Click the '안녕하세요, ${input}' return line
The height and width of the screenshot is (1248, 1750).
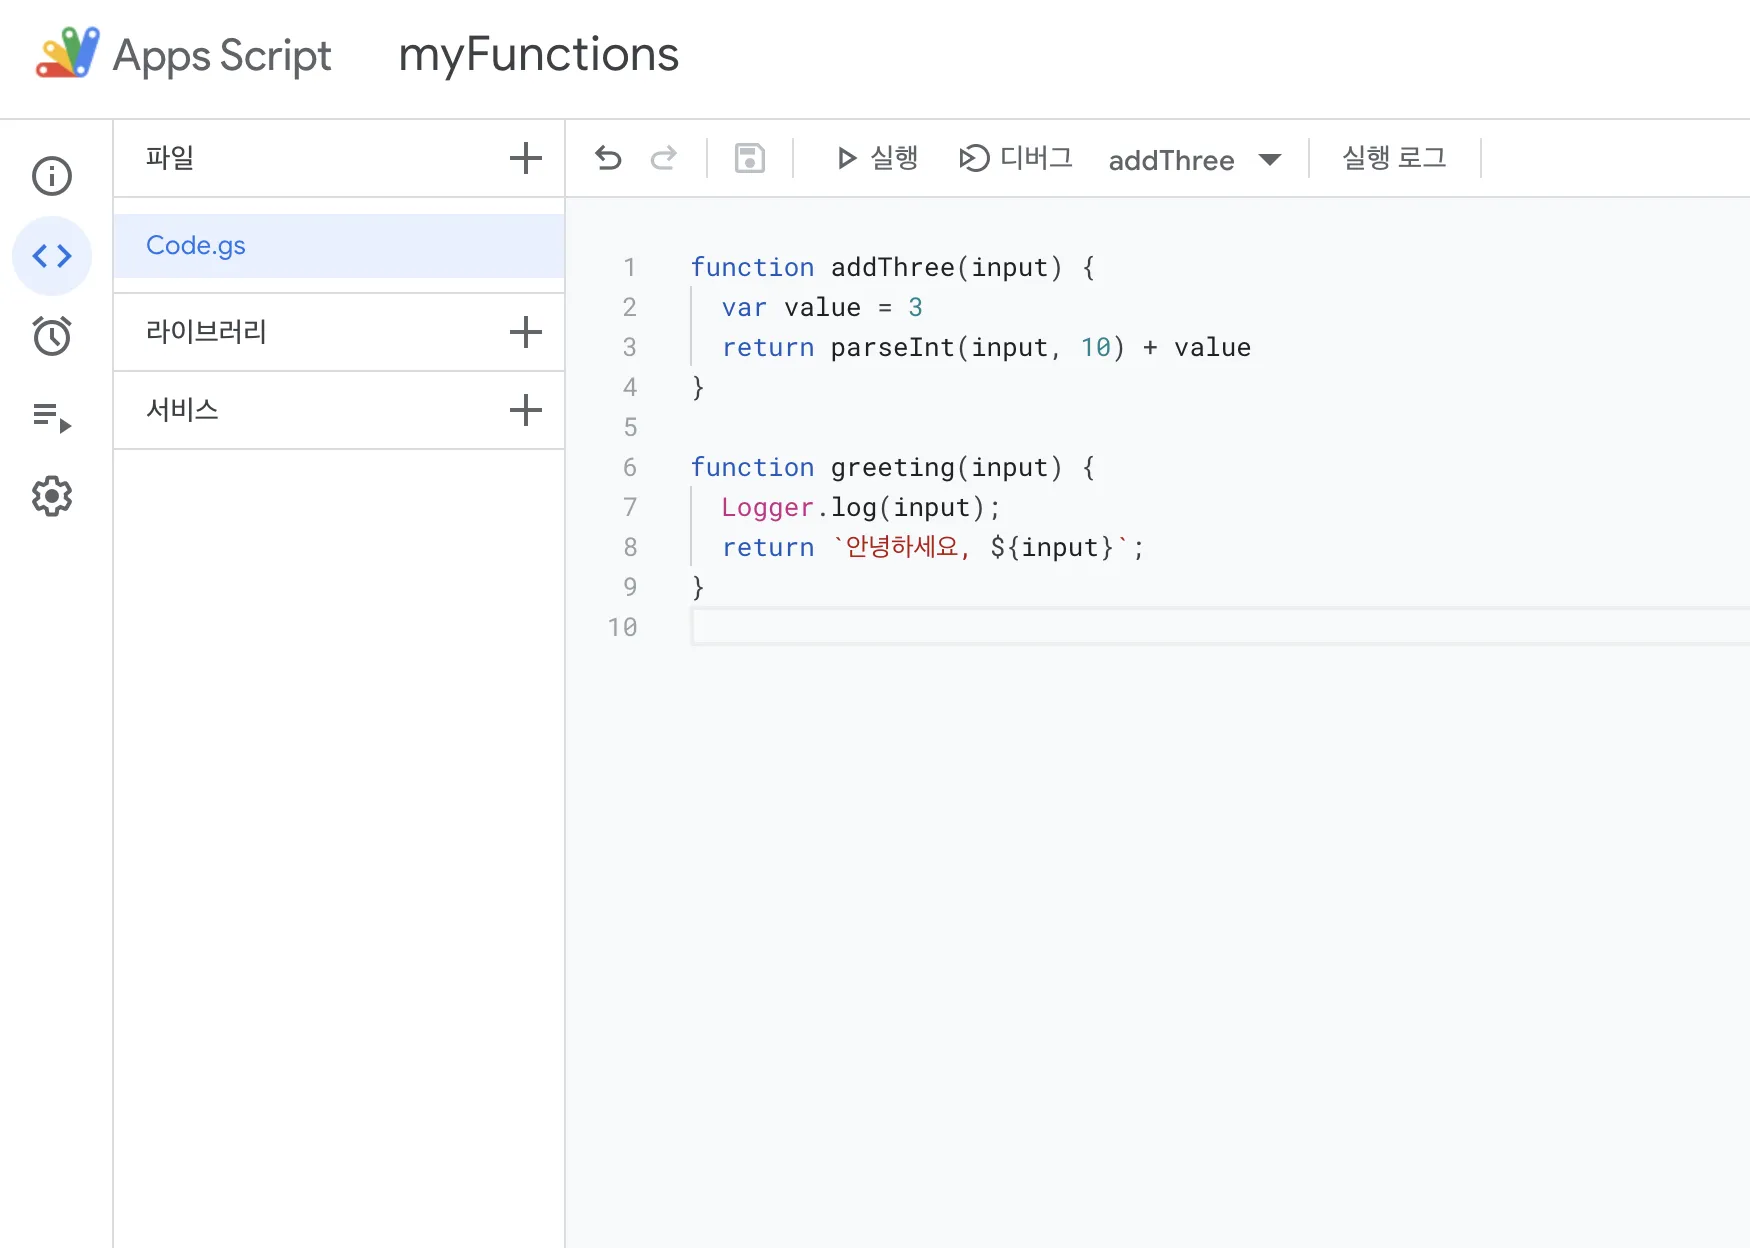point(933,548)
